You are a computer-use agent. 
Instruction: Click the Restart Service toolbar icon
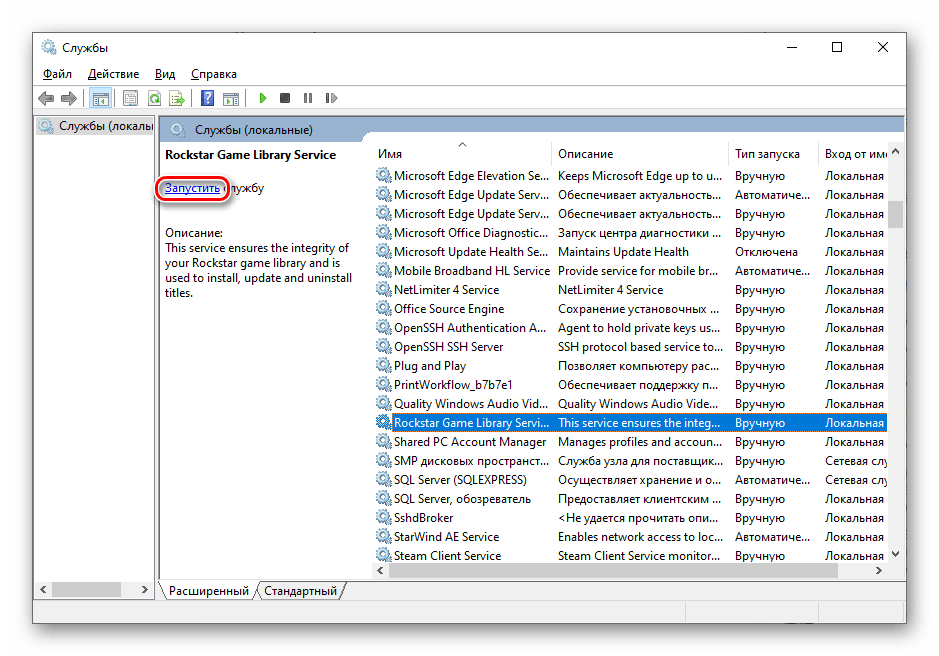pos(329,98)
